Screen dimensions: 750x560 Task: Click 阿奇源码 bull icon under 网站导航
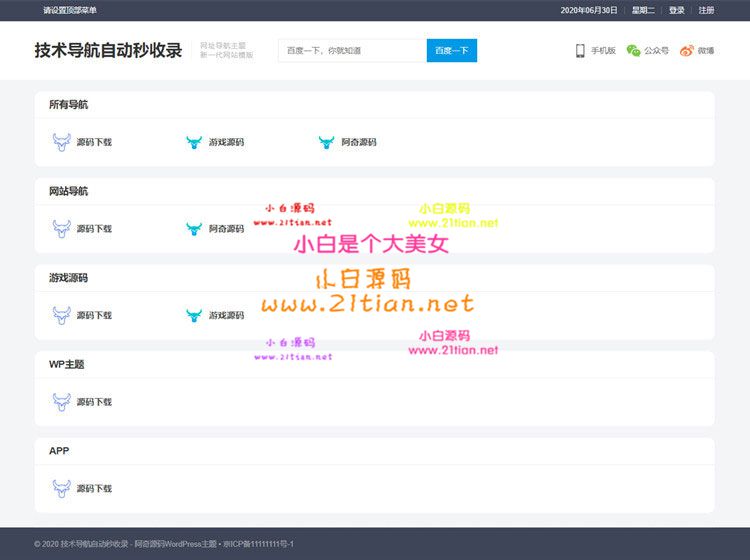click(x=194, y=229)
